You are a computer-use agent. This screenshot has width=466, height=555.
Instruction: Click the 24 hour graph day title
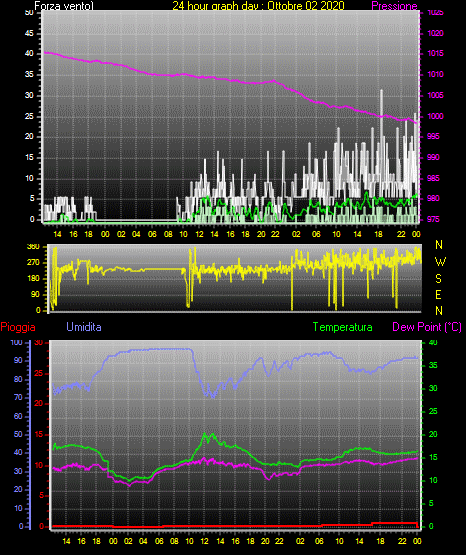pyautogui.click(x=258, y=6)
